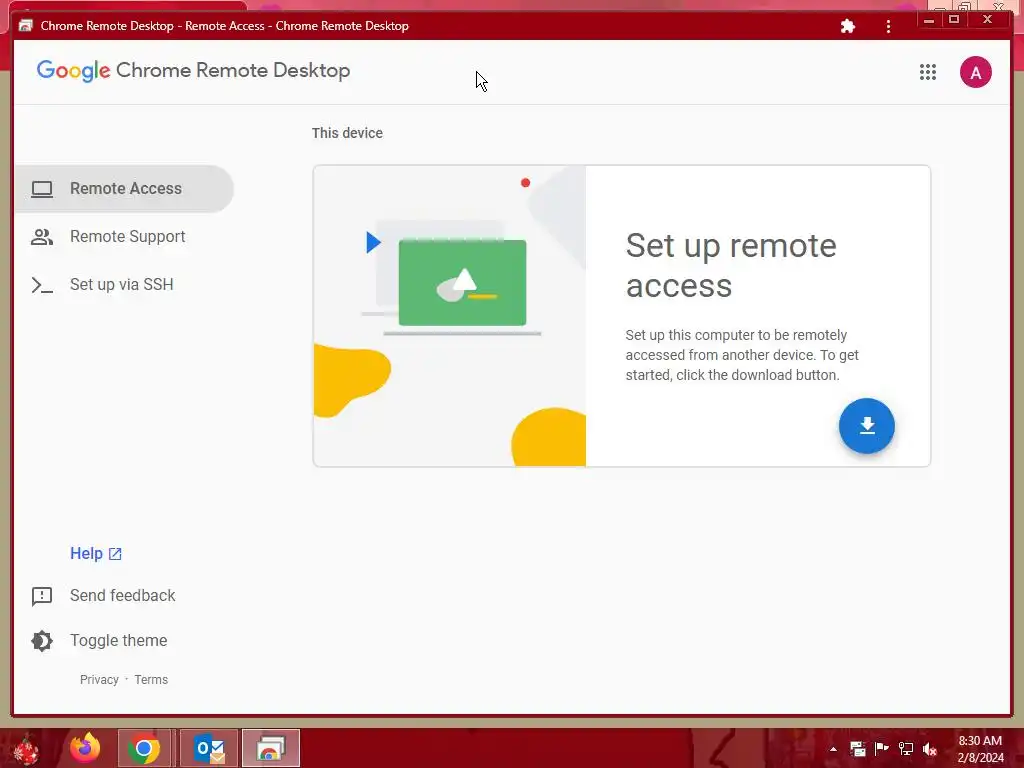The width and height of the screenshot is (1024, 768).
Task: Click the setup illustration image
Action: (x=449, y=316)
